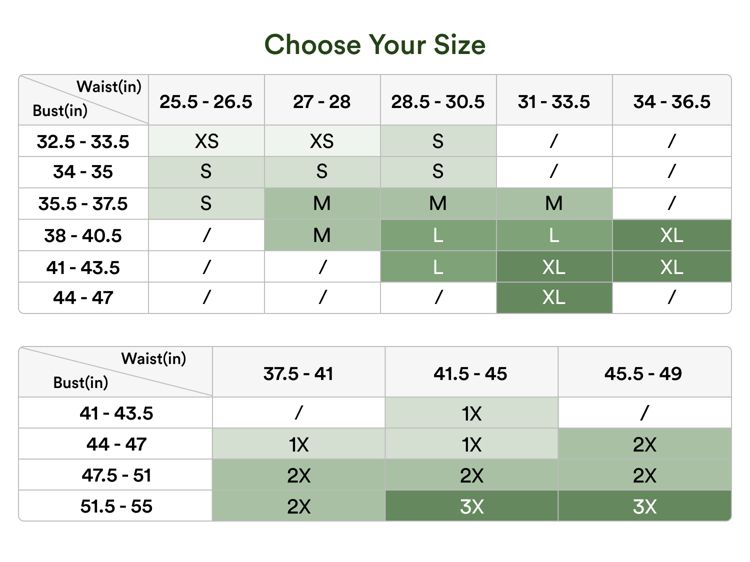Click the top table's Waist(in) Bust(in) corner cell
Screen dimensions: 750x562
(84, 99)
